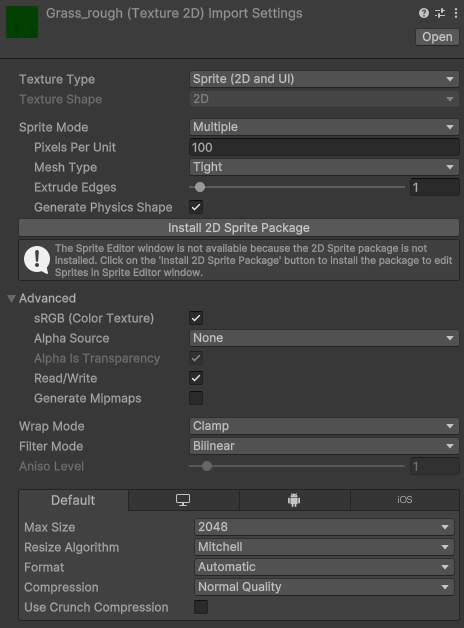This screenshot has height=628, width=464.
Task: Click the Alpha Source label
Action: 72,338
